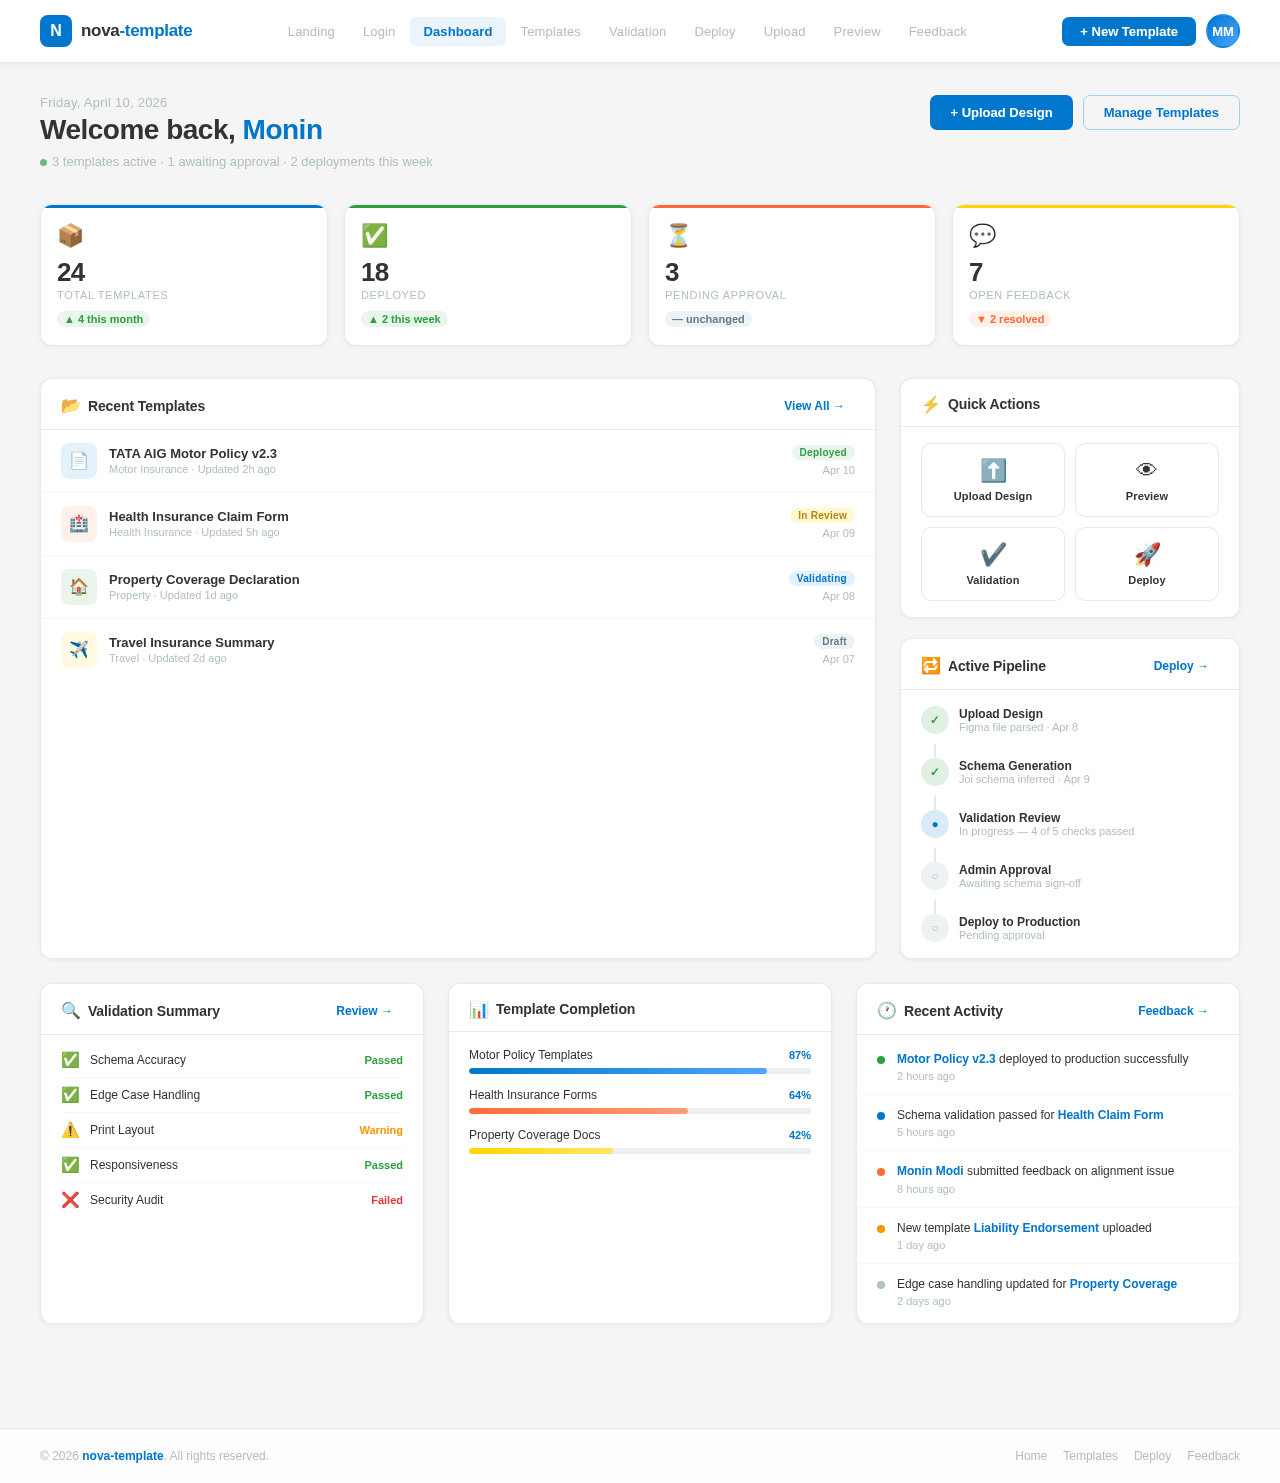Open the Property Coverage activity link

(x=1123, y=1284)
